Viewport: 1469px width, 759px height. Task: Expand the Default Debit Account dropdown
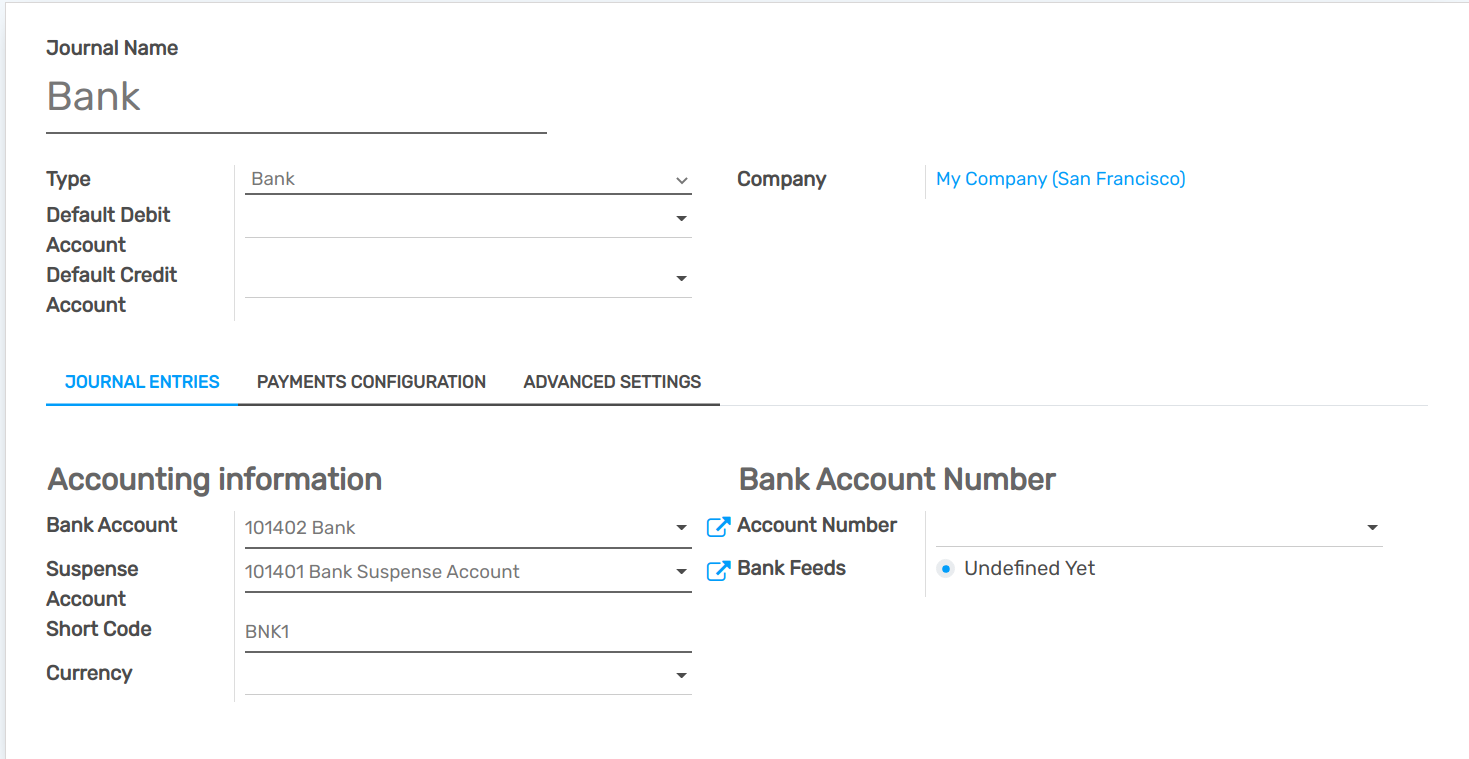pos(681,218)
